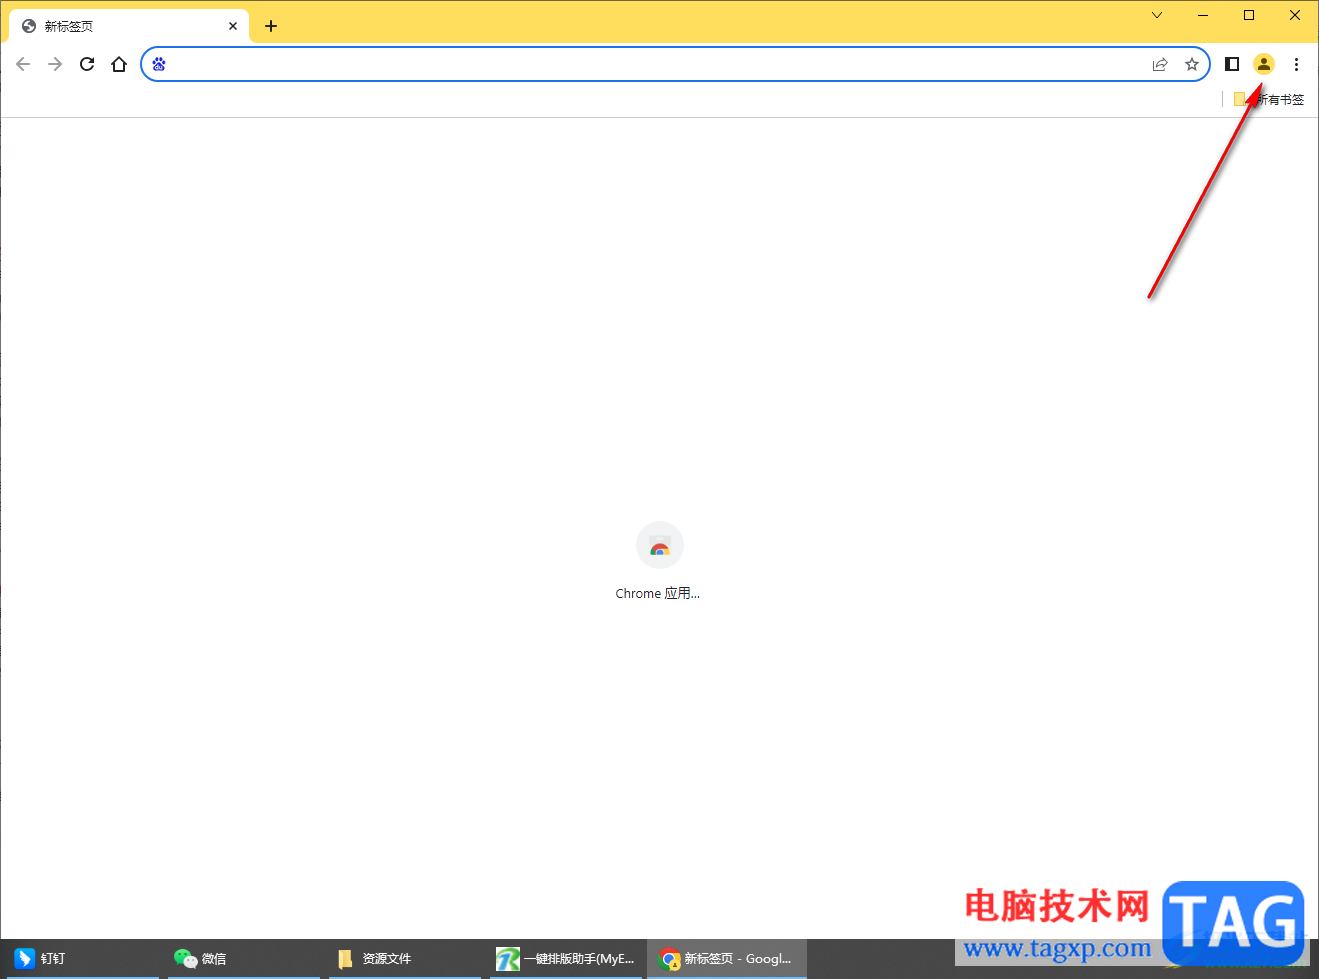Click the www.tagxp.com watermark link
1319x979 pixels.
point(1060,947)
